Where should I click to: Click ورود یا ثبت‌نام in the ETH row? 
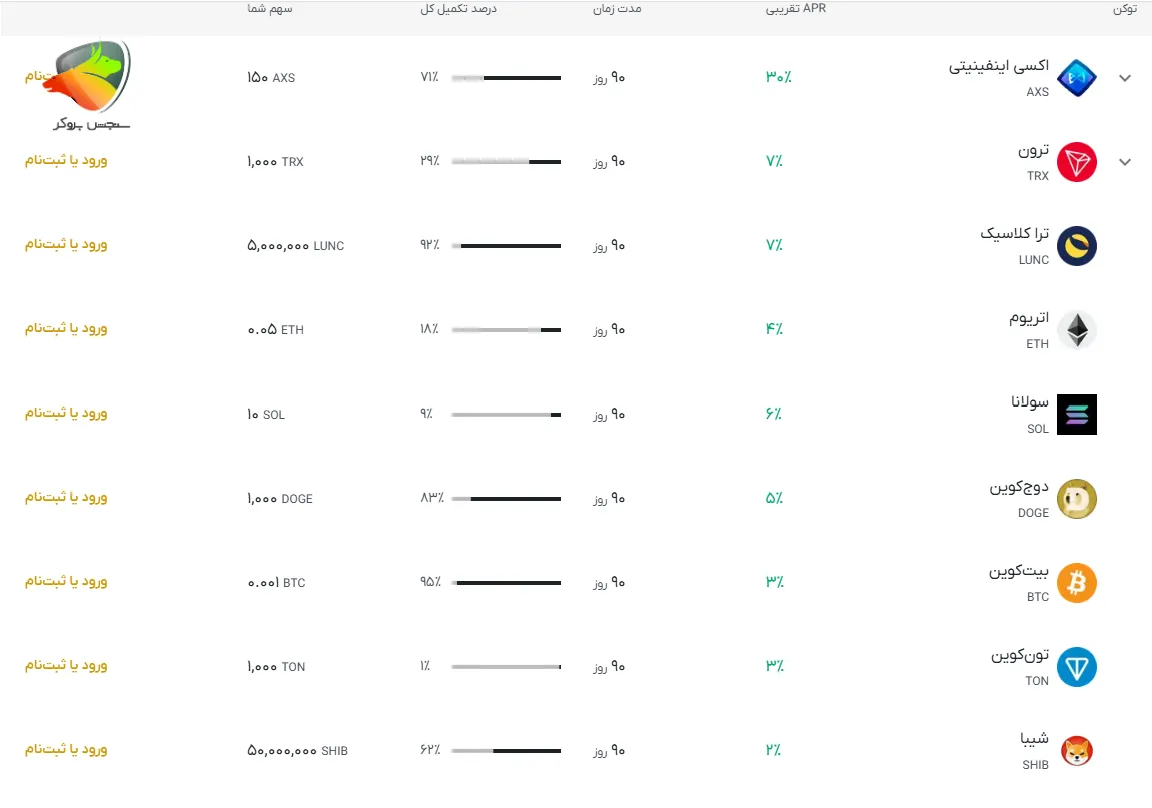click(x=66, y=328)
